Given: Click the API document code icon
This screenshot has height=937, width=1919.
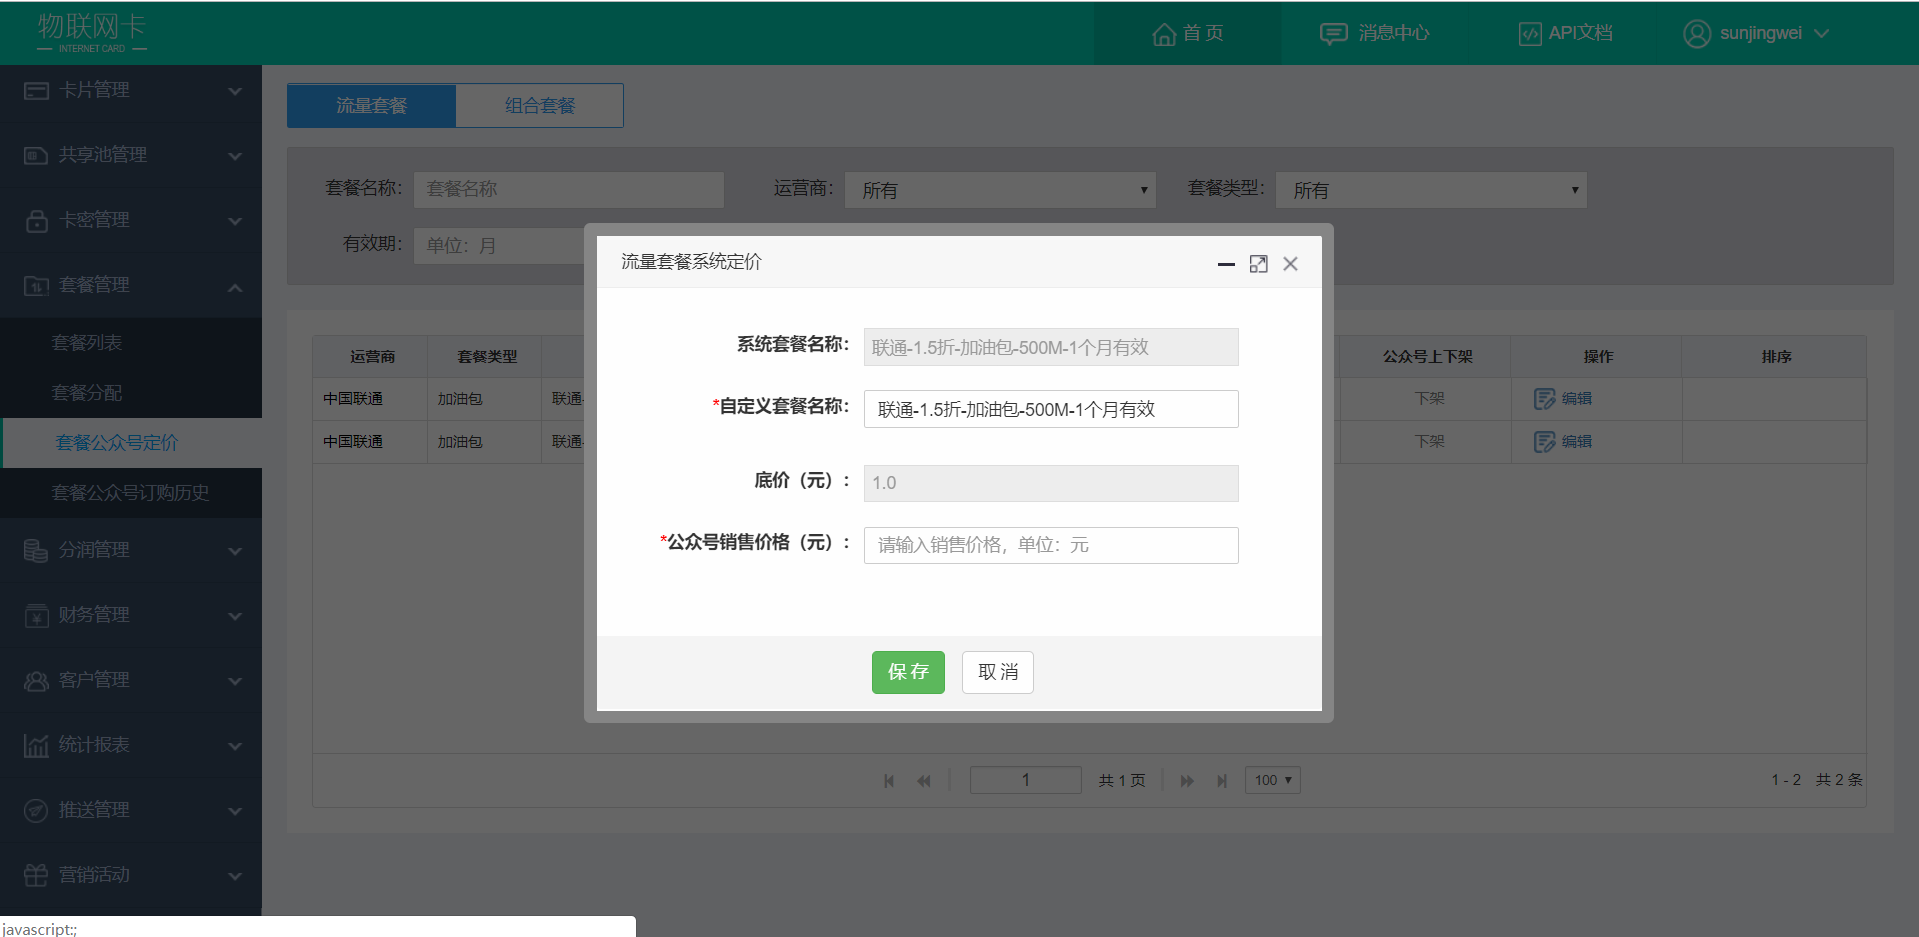Looking at the screenshot, I should point(1530,34).
